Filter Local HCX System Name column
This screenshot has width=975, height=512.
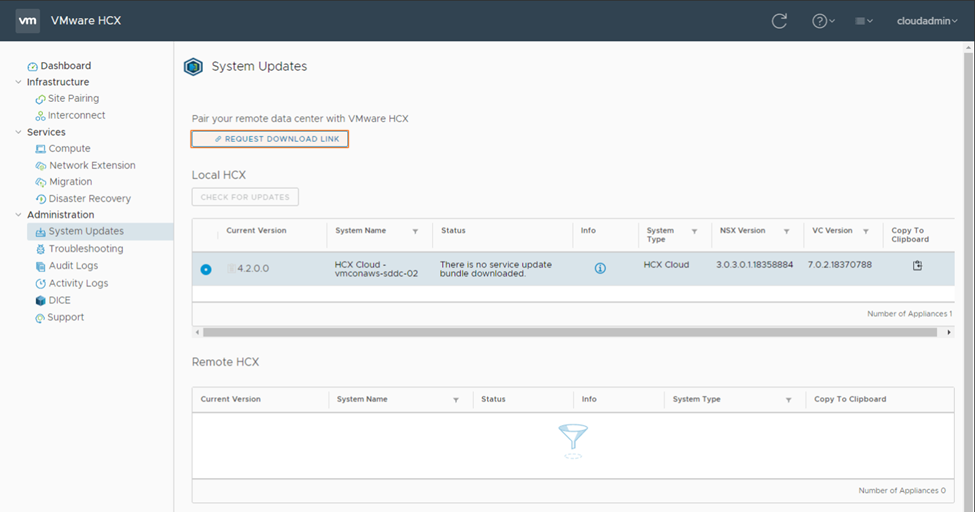[x=415, y=231]
